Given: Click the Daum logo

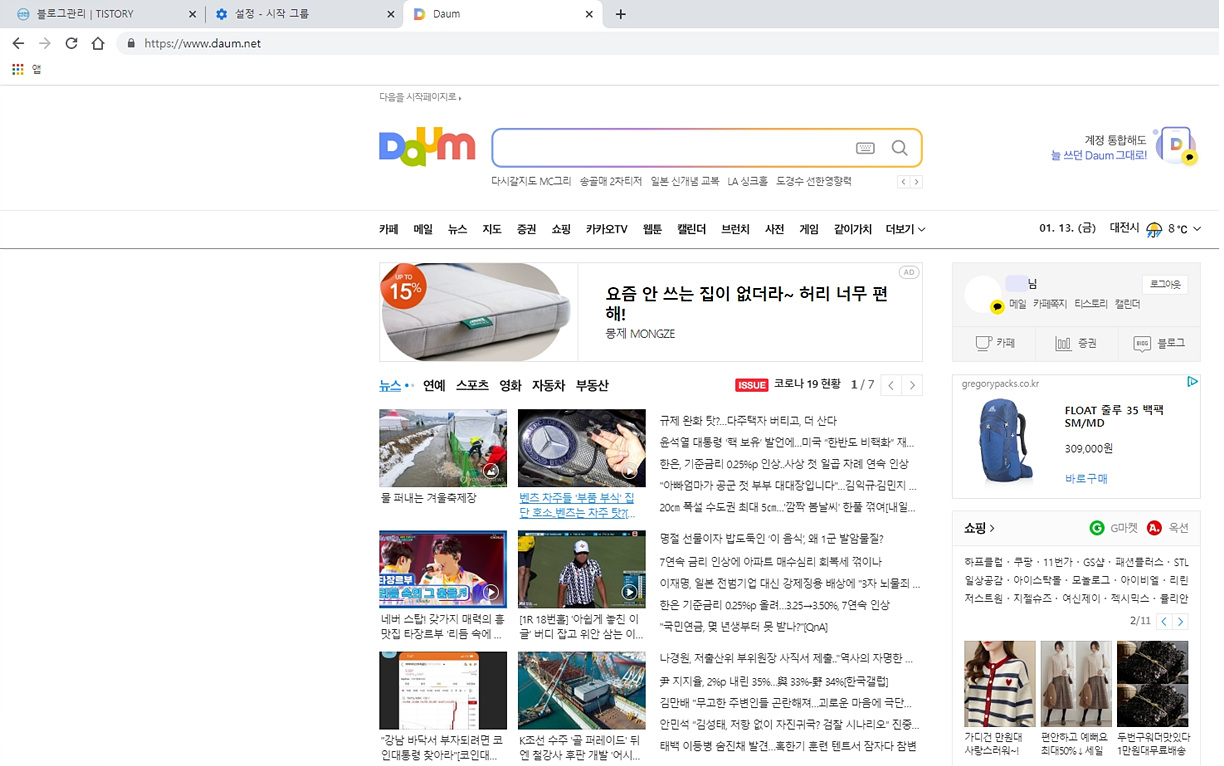Looking at the screenshot, I should point(427,147).
